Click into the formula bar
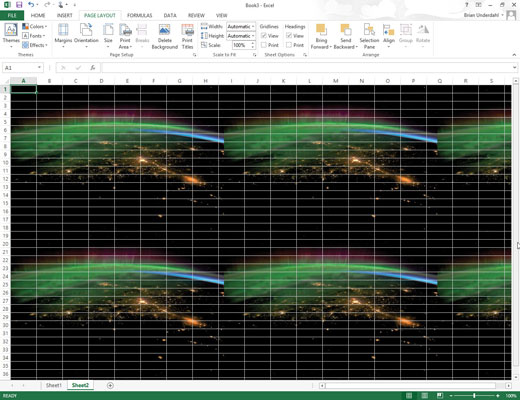520x400 pixels. click(306, 68)
